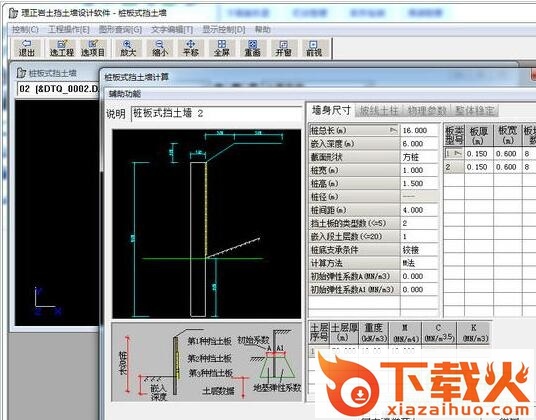Open the 整体稳定 tab

coord(474,111)
